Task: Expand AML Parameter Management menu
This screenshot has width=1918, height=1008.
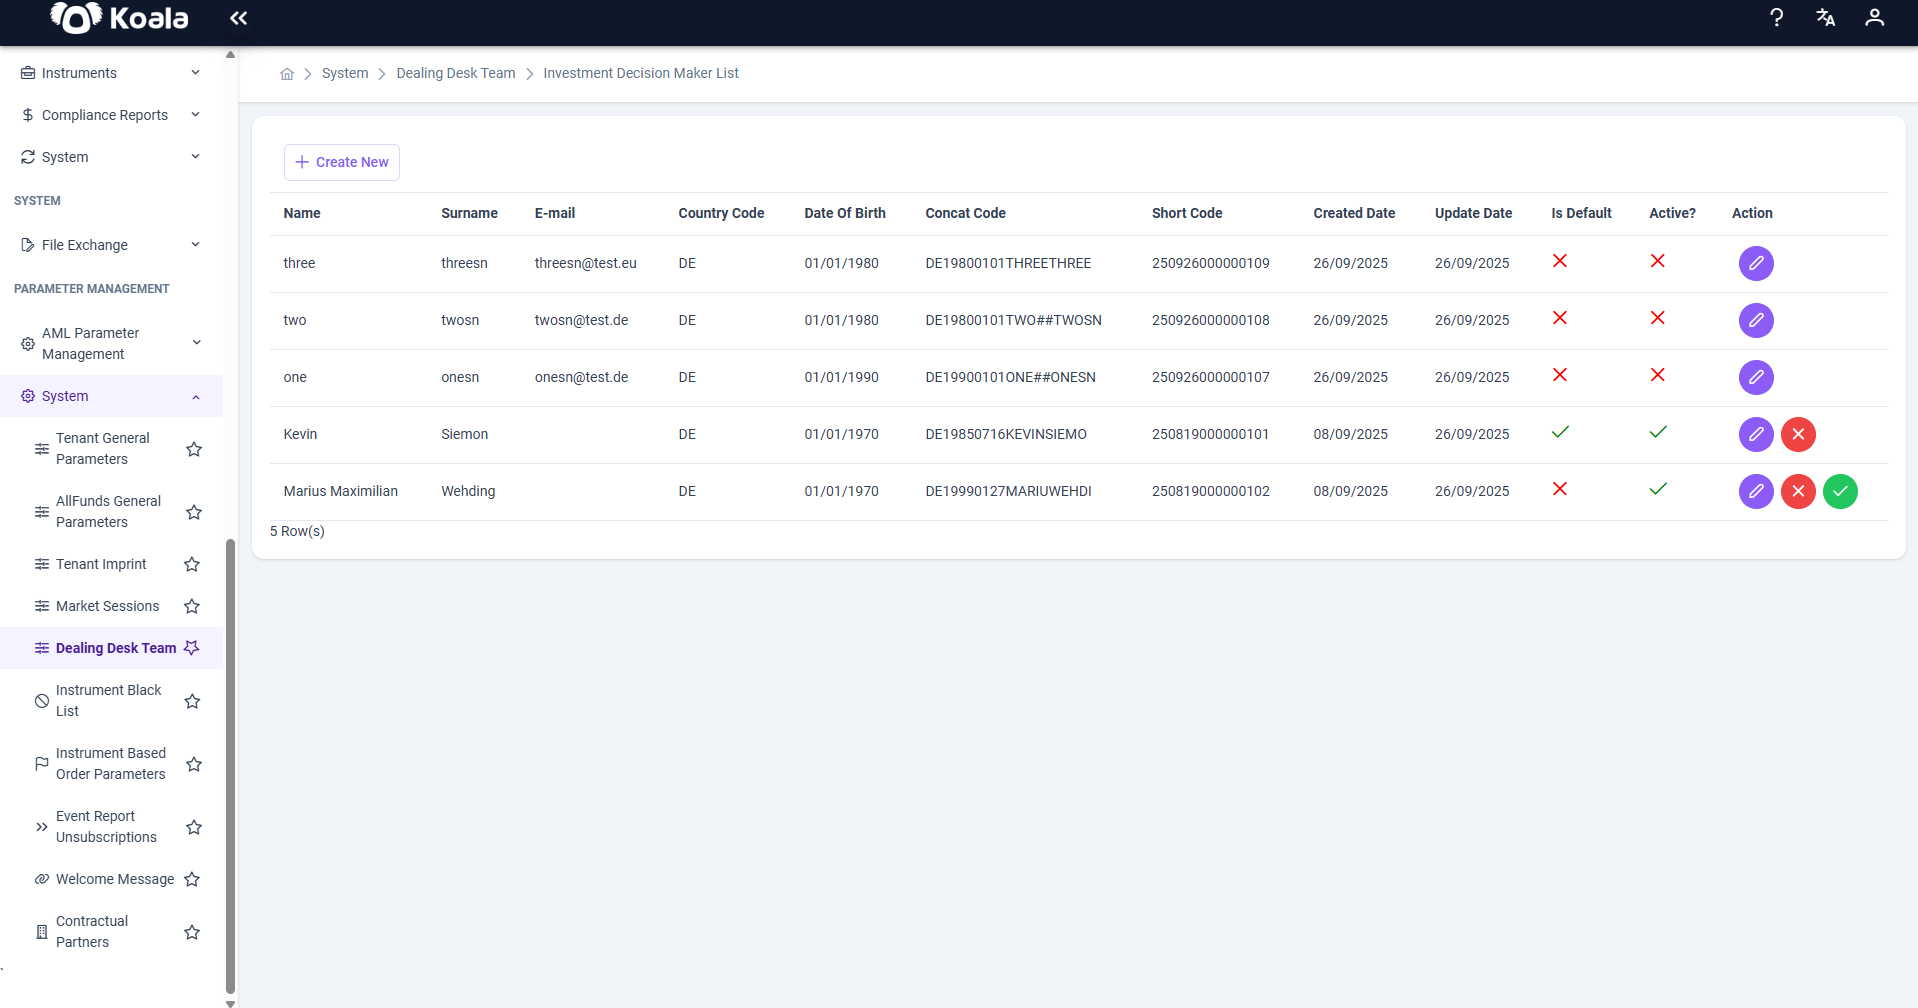Action: [x=111, y=343]
